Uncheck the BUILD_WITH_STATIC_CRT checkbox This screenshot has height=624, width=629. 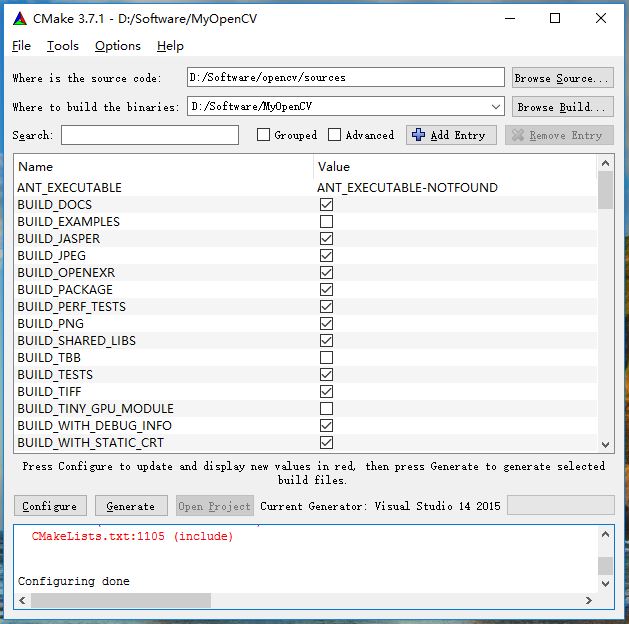coord(327,442)
